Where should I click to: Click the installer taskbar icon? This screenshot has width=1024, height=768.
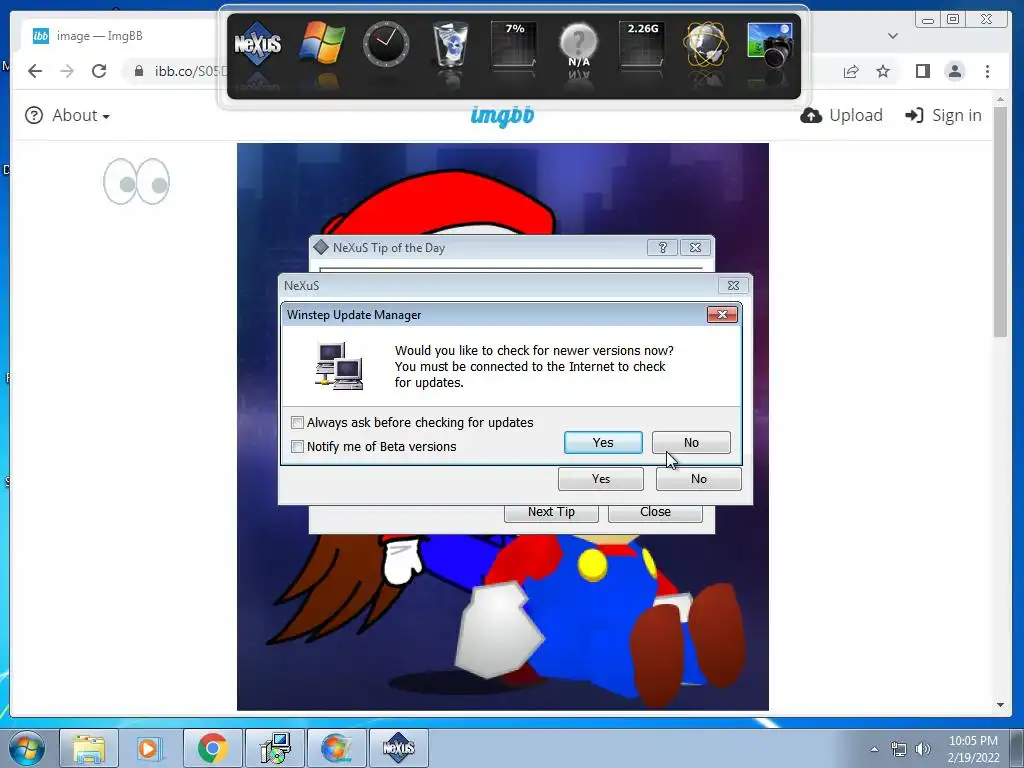pyautogui.click(x=275, y=748)
